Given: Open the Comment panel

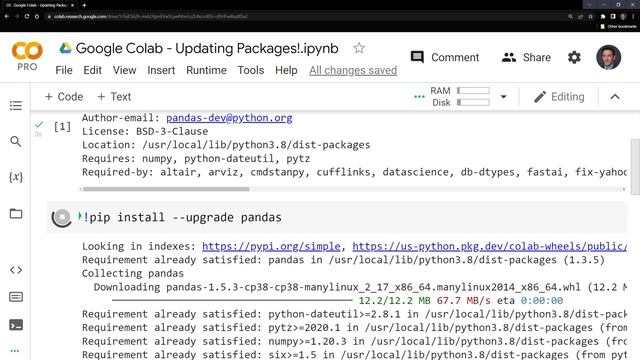Looking at the screenshot, I should click(x=444, y=57).
